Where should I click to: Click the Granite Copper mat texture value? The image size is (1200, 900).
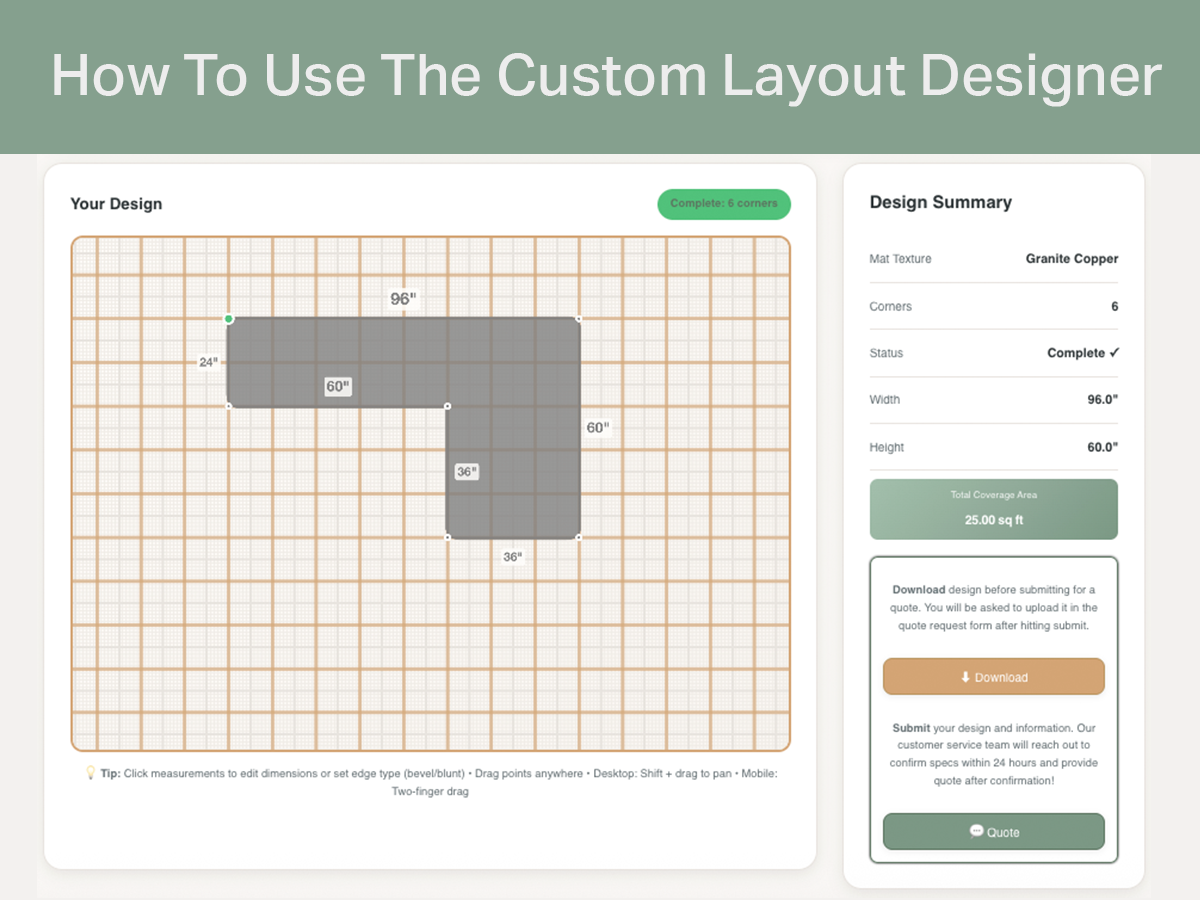[1071, 259]
